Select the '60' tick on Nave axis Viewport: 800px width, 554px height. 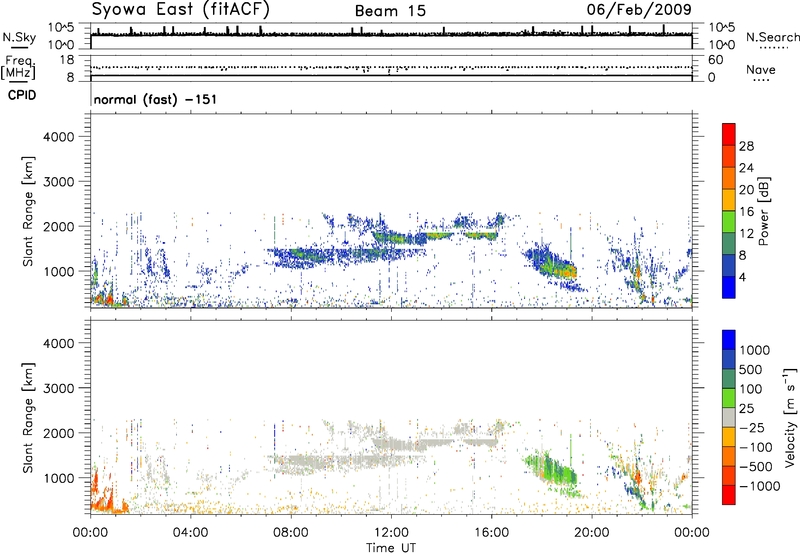pyautogui.click(x=715, y=60)
